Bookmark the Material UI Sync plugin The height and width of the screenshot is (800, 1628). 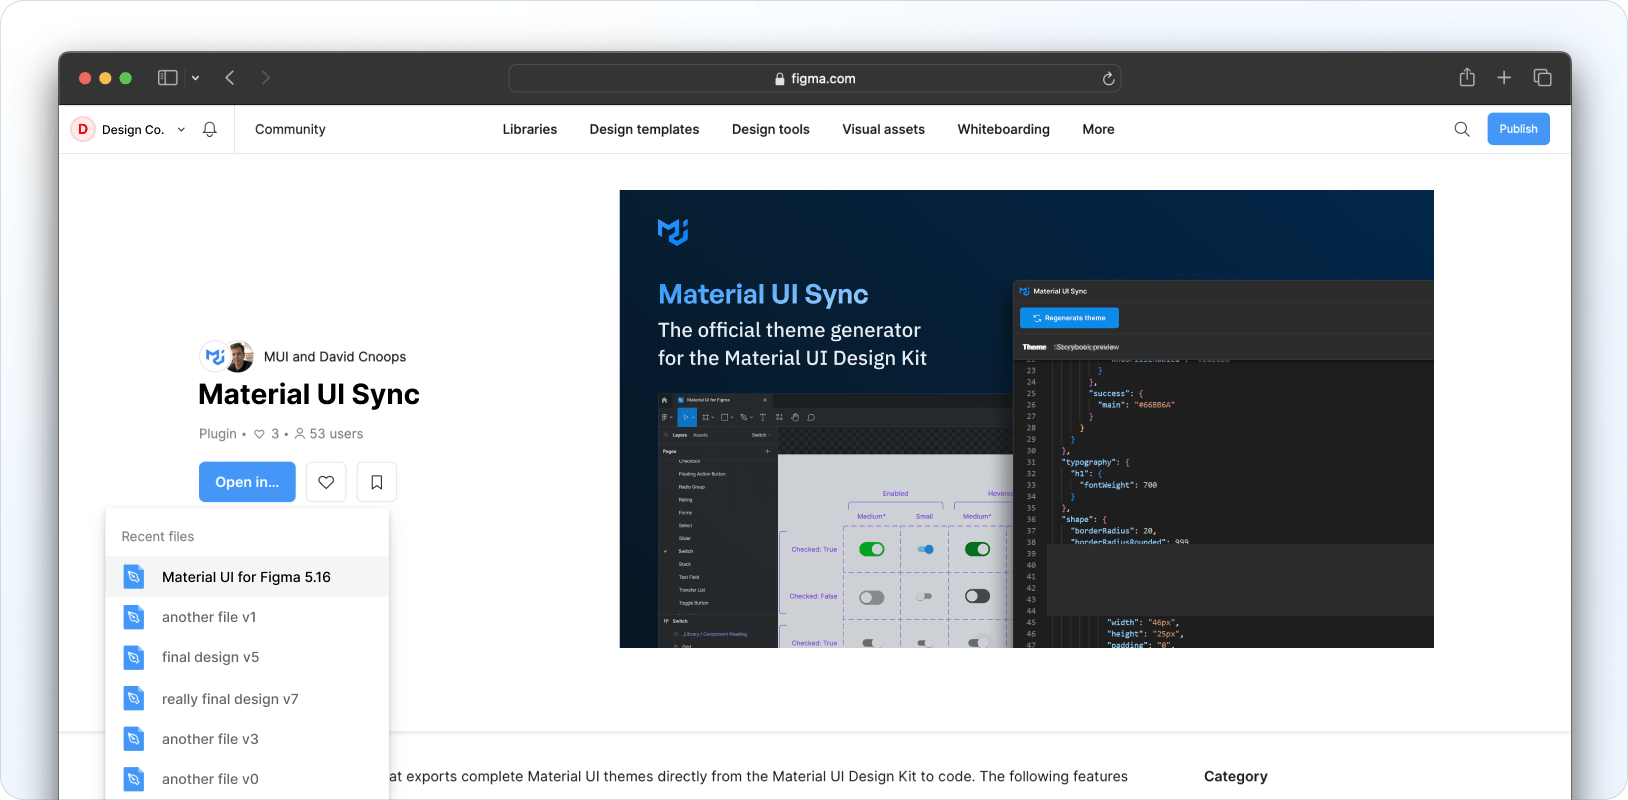tap(377, 482)
